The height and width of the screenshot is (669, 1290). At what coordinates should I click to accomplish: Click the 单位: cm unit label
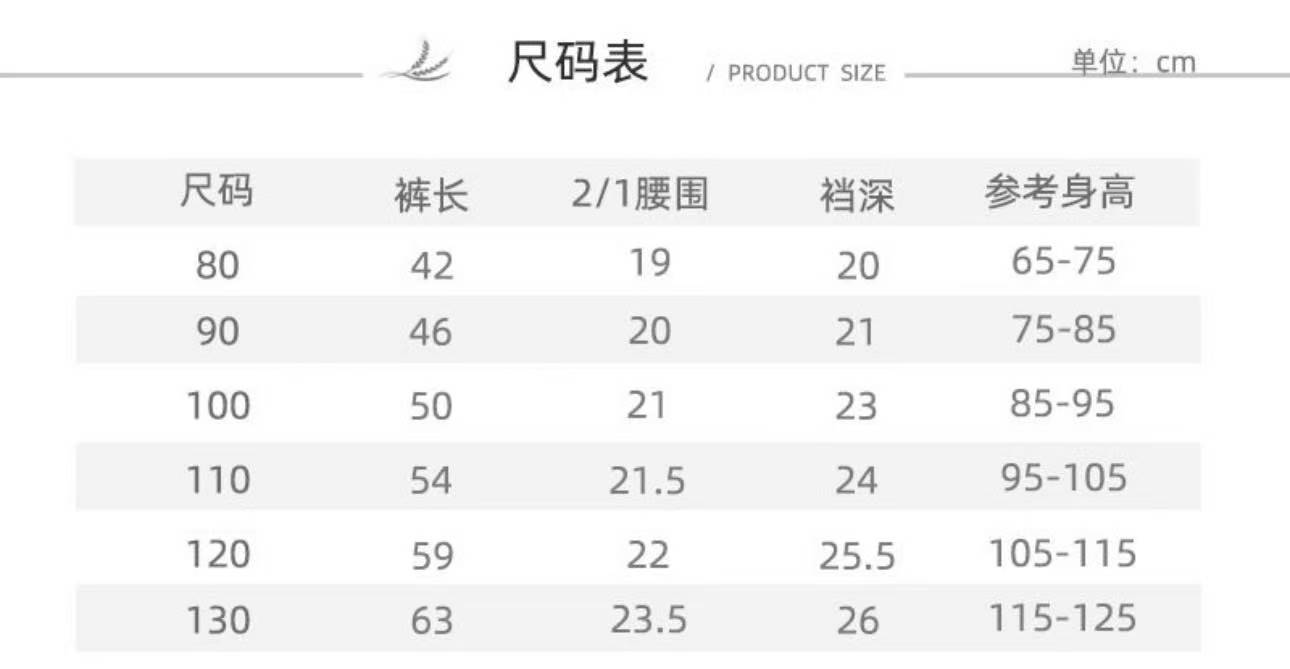point(1133,63)
